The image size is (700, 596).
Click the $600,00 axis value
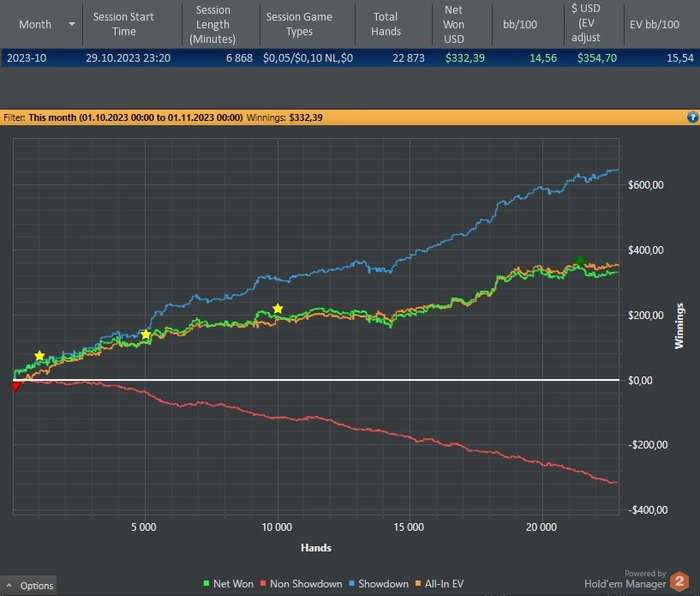point(646,185)
